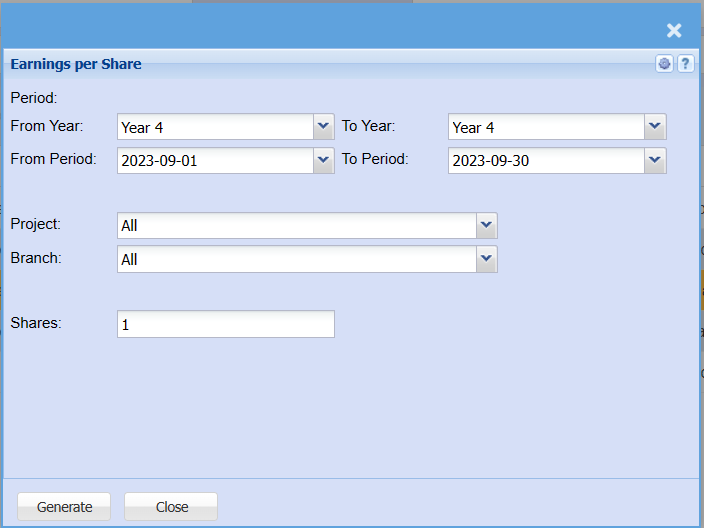The height and width of the screenshot is (528, 704).
Task: Open the settings gear in the panel header
Action: point(664,64)
